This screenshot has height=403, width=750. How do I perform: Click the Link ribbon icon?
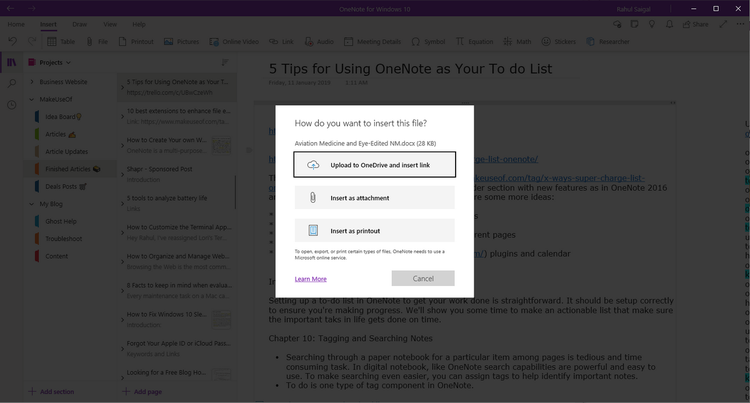(274, 42)
